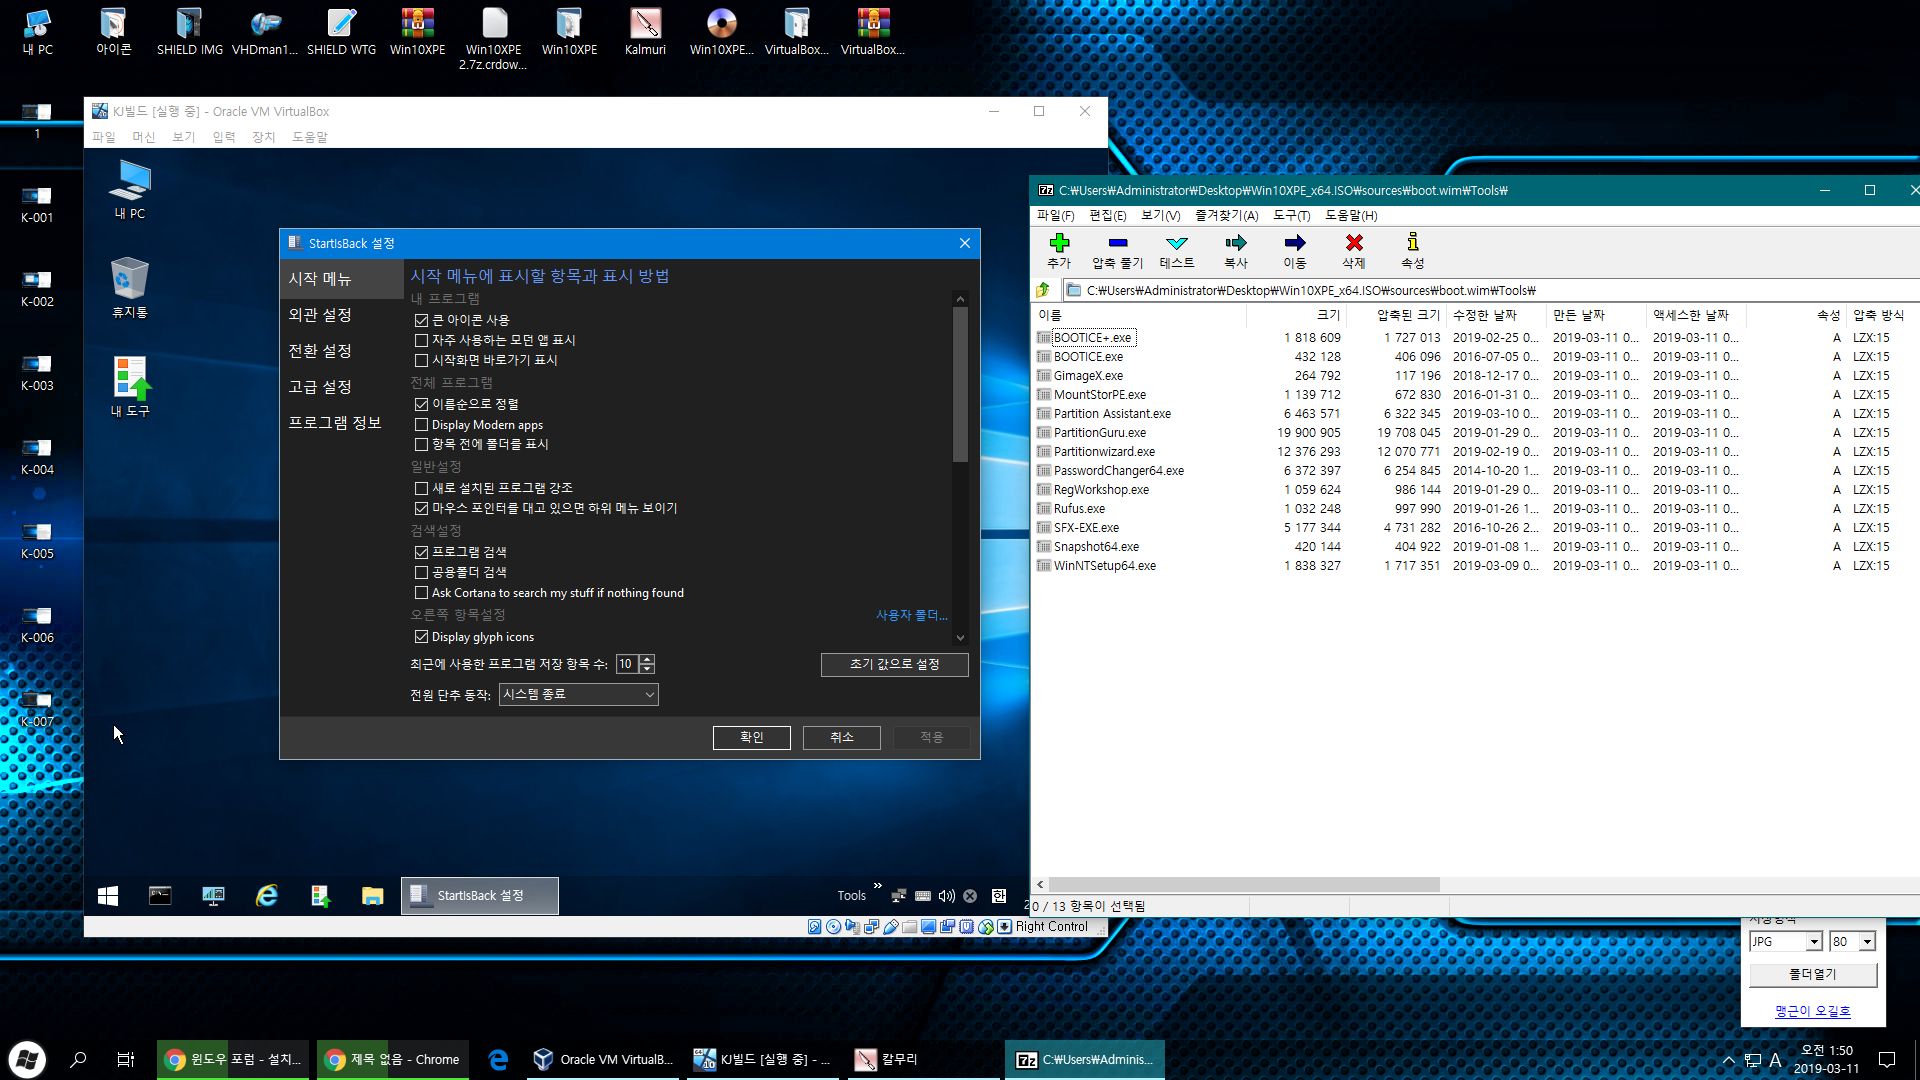1920x1080 pixels.
Task: Open VM start button
Action: click(x=108, y=896)
